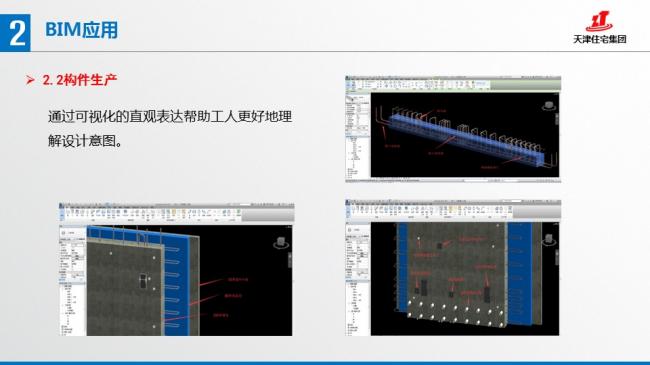Open the Revit application menu in the wall corner screenshot
Viewport: 650px width, 365px height.
62,206
